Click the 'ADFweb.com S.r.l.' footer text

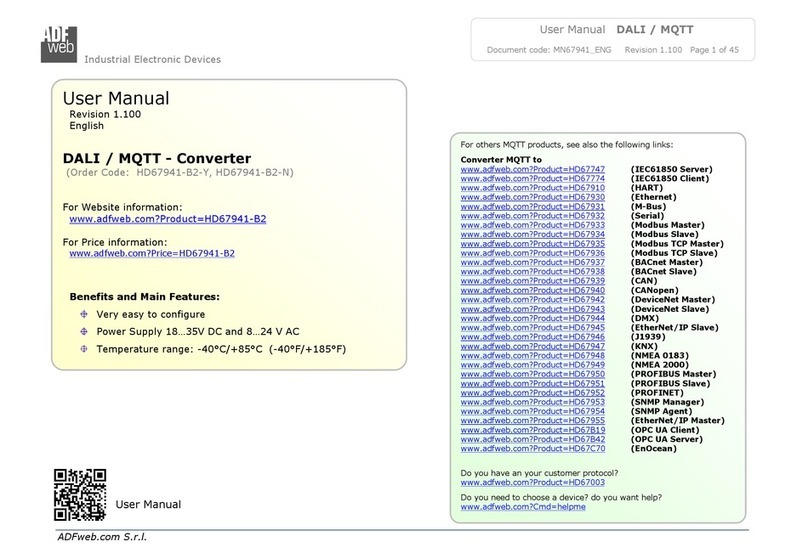102,537
